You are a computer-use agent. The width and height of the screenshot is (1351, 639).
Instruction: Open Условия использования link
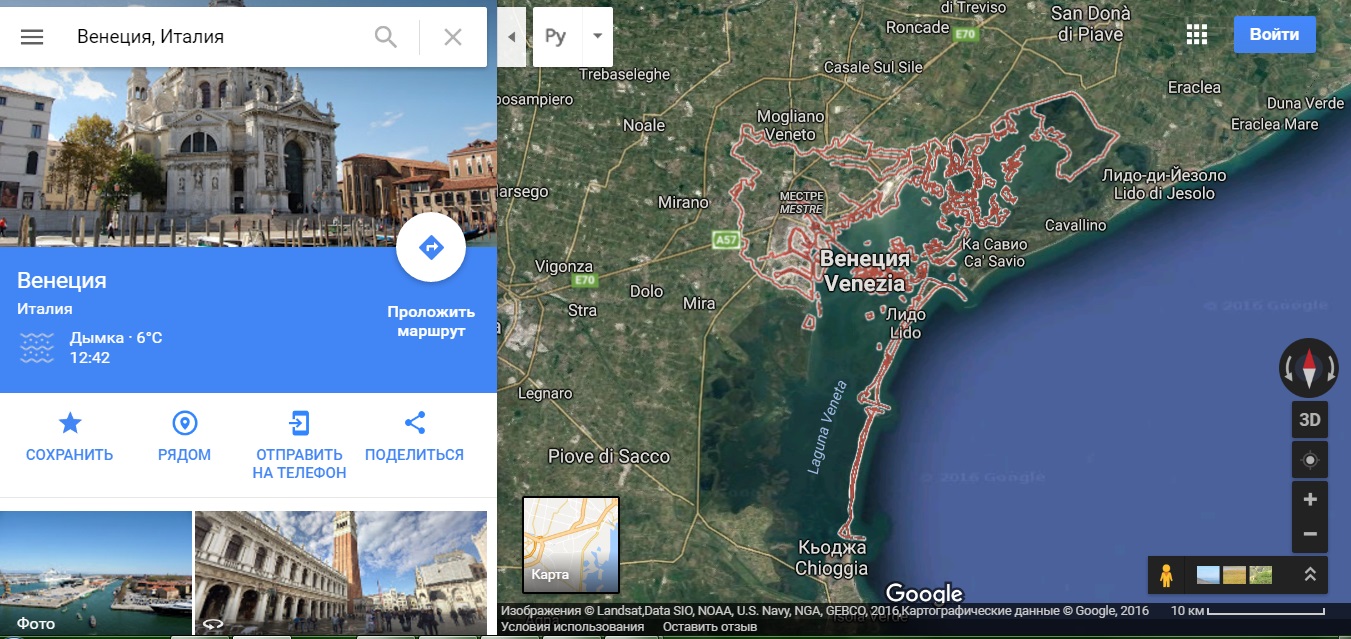pyautogui.click(x=572, y=627)
